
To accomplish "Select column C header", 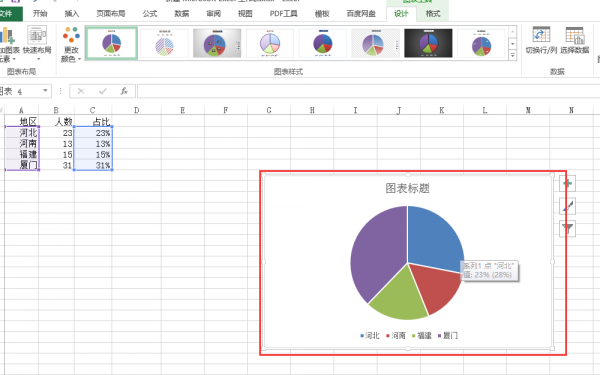I will 93,110.
